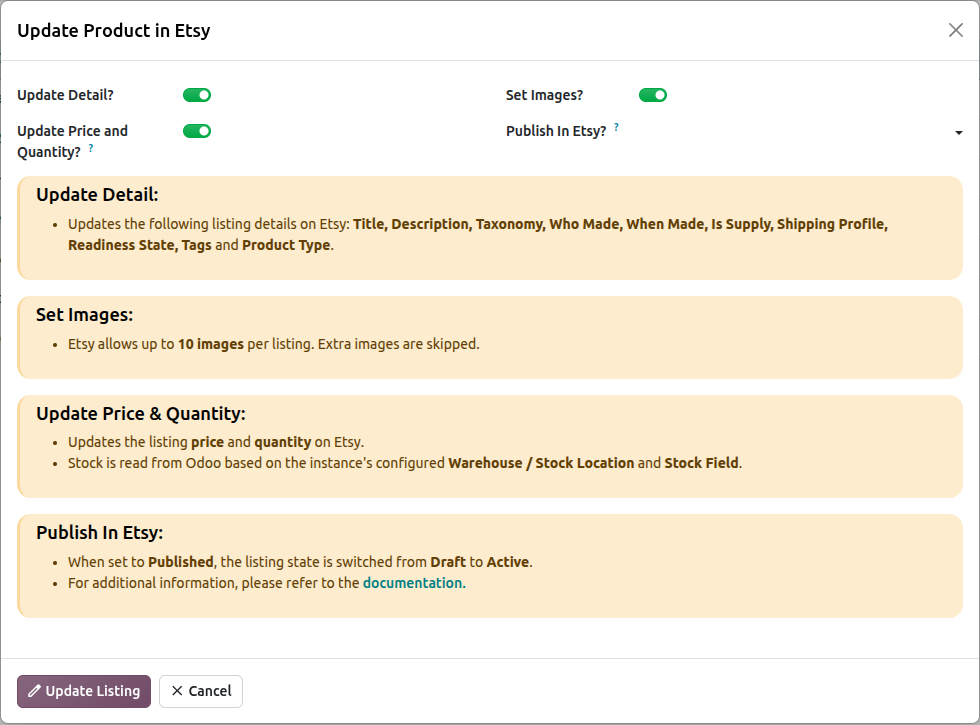Click the Cancel button
Screen dimensions: 980x725
tap(201, 691)
